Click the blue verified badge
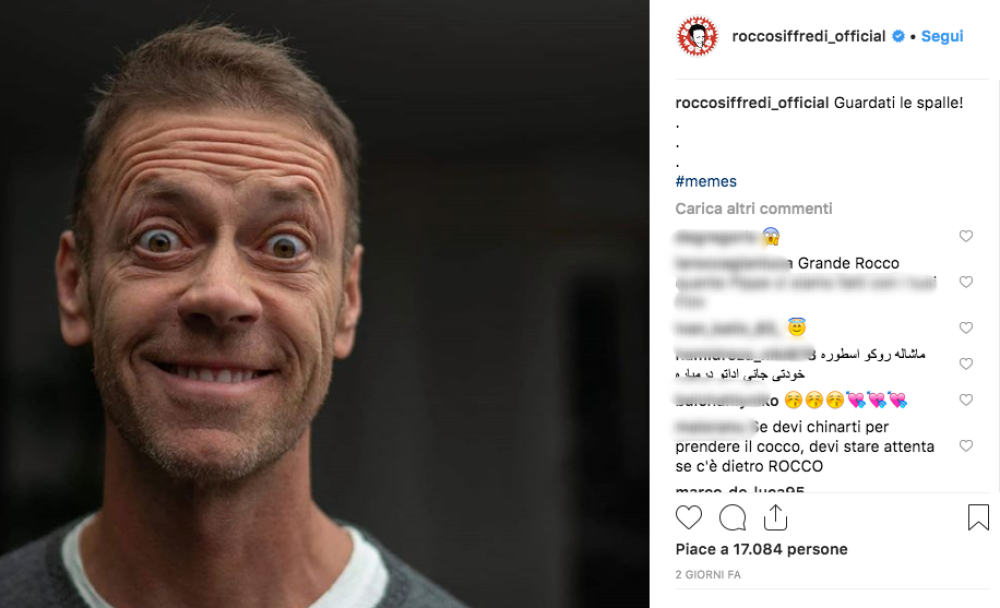1000x608 pixels. 898,36
